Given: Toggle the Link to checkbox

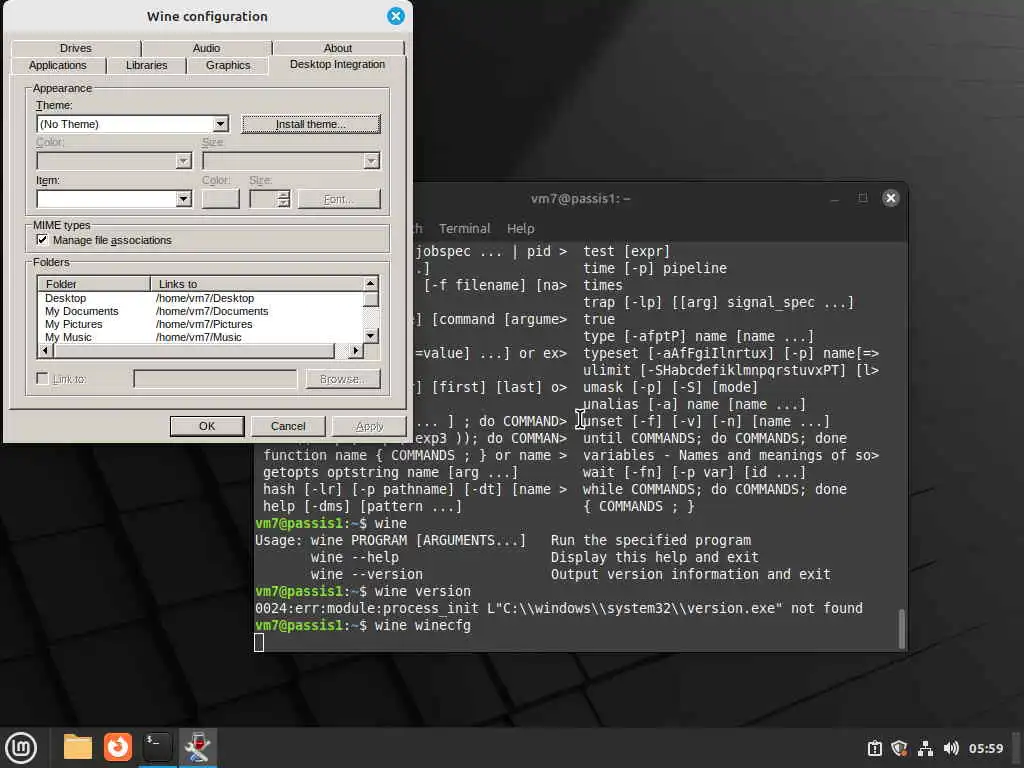Looking at the screenshot, I should 42,378.
